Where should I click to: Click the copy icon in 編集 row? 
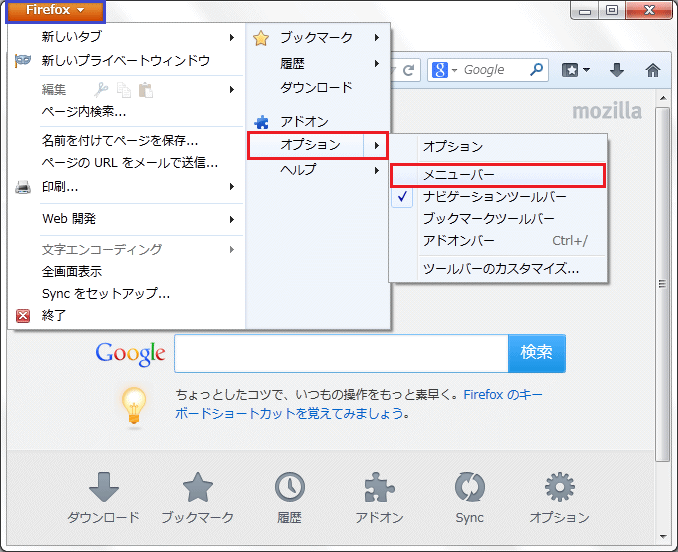[x=124, y=90]
